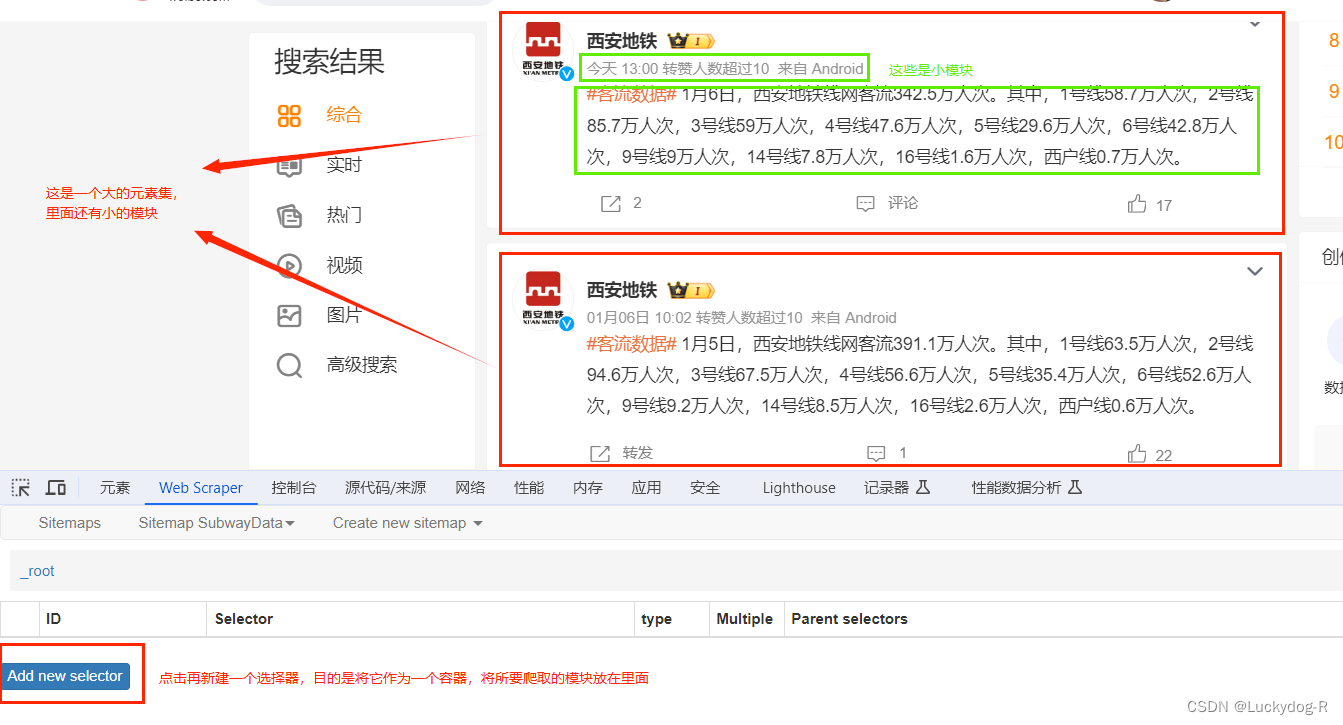Switch to 控制台 DevTools tab
Viewport: 1343px width, 725px height.
(293, 488)
